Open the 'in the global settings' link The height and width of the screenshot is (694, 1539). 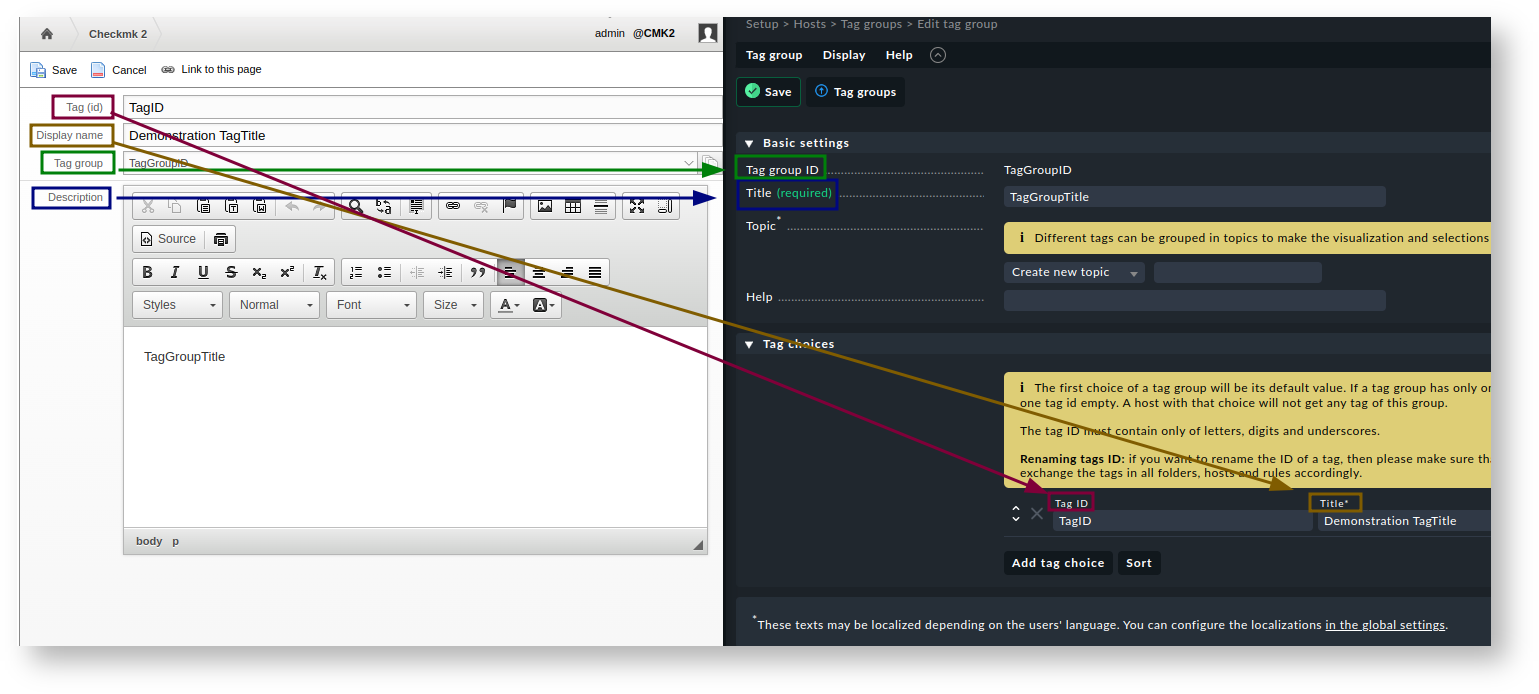coord(1385,625)
